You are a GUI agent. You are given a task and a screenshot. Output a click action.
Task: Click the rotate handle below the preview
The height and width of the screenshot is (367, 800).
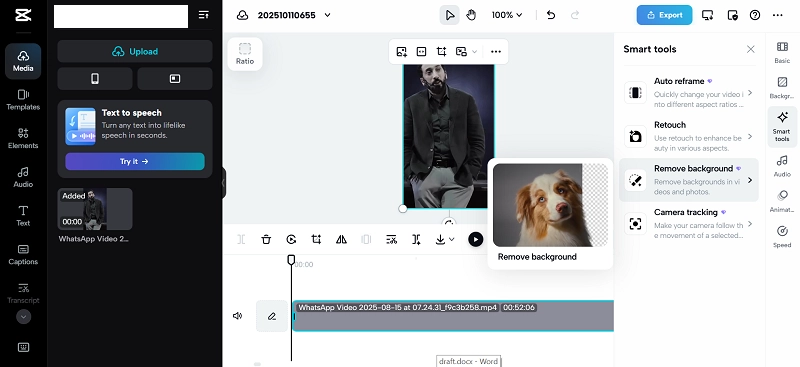pyautogui.click(x=449, y=223)
